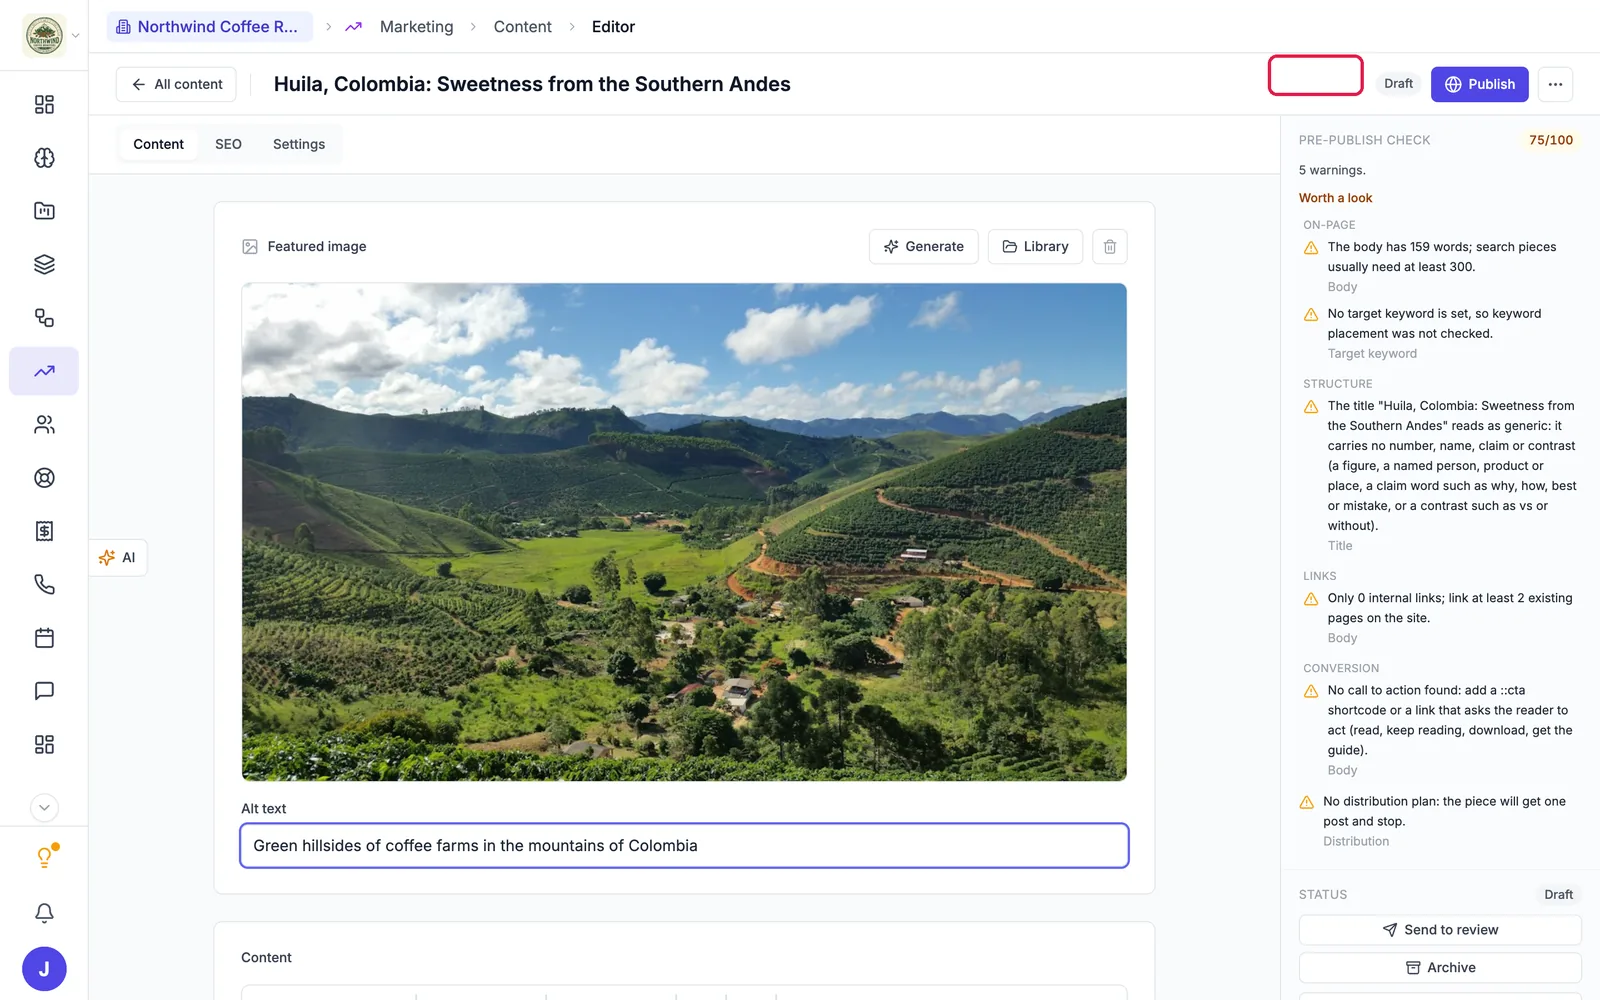Select the active Marketing trend icon in sidebar
This screenshot has width=1600, height=1000.
[x=44, y=371]
